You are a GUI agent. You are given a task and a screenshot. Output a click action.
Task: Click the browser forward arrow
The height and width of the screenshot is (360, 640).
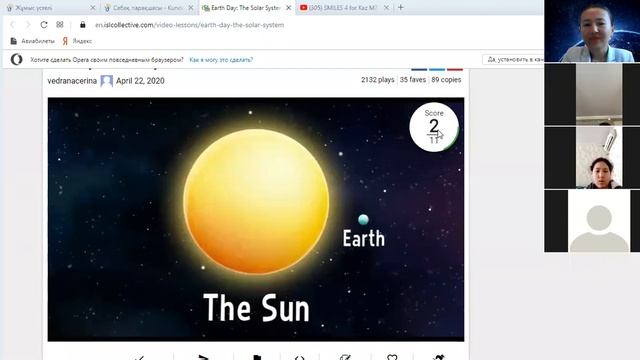(28, 25)
